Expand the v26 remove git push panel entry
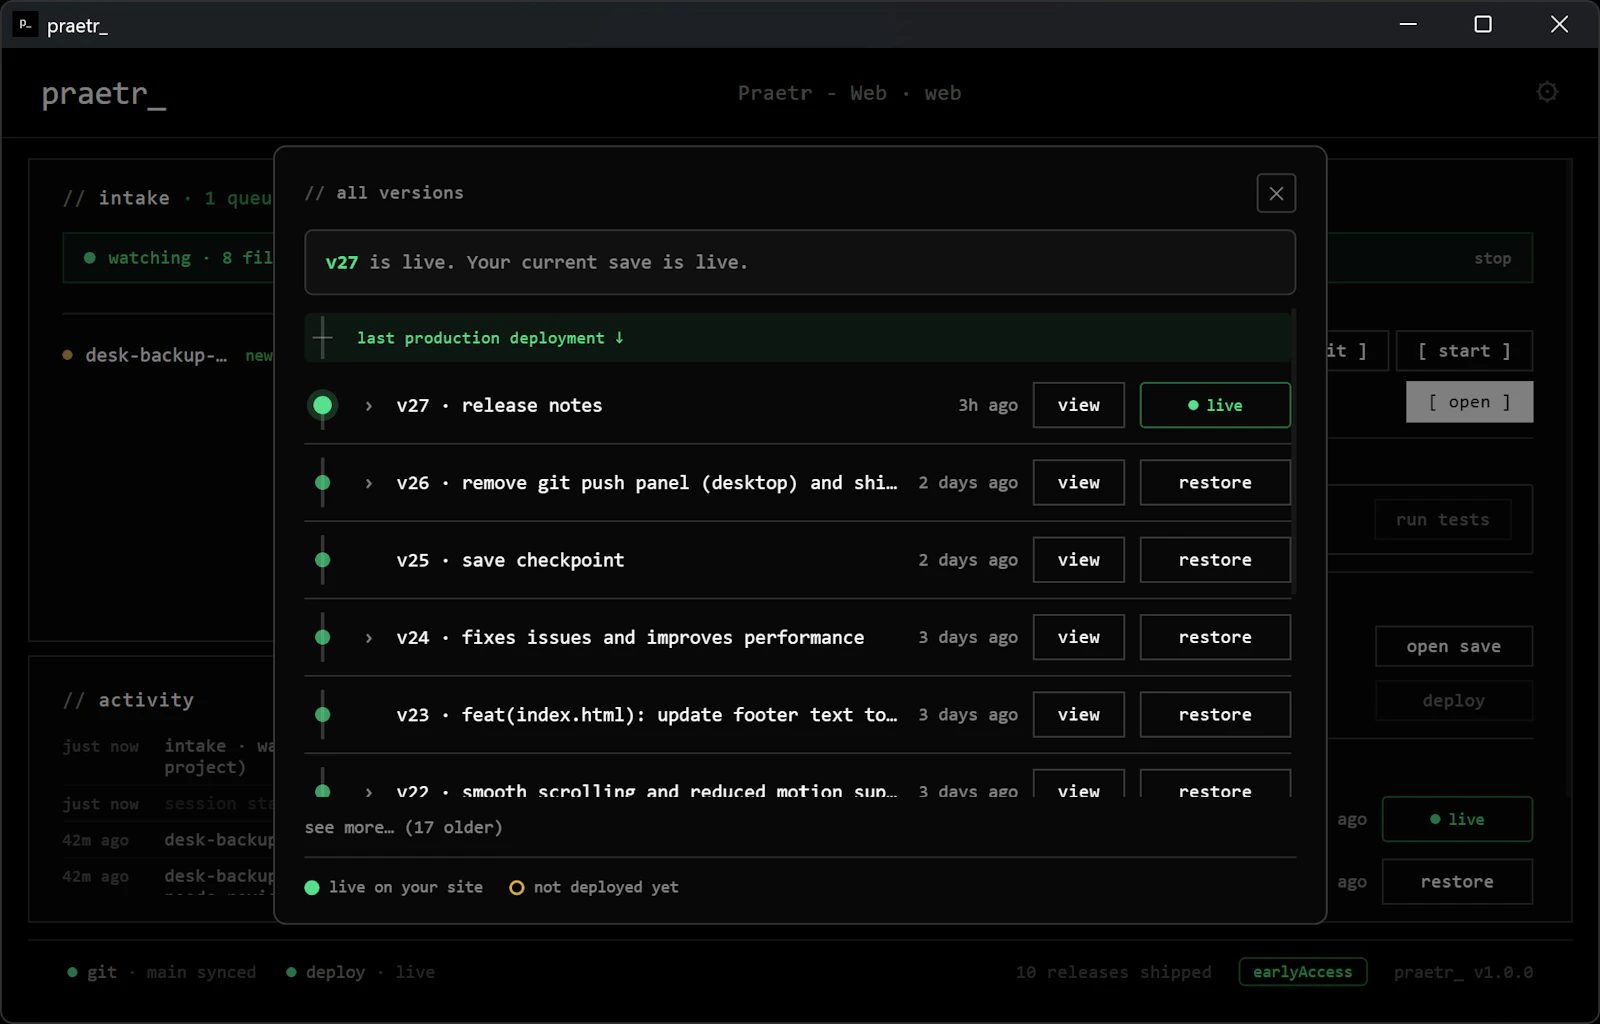 (x=369, y=483)
